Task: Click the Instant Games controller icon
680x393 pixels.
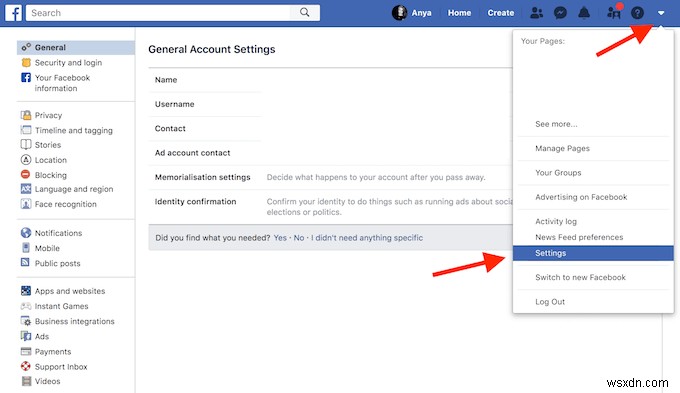Action: tap(26, 306)
